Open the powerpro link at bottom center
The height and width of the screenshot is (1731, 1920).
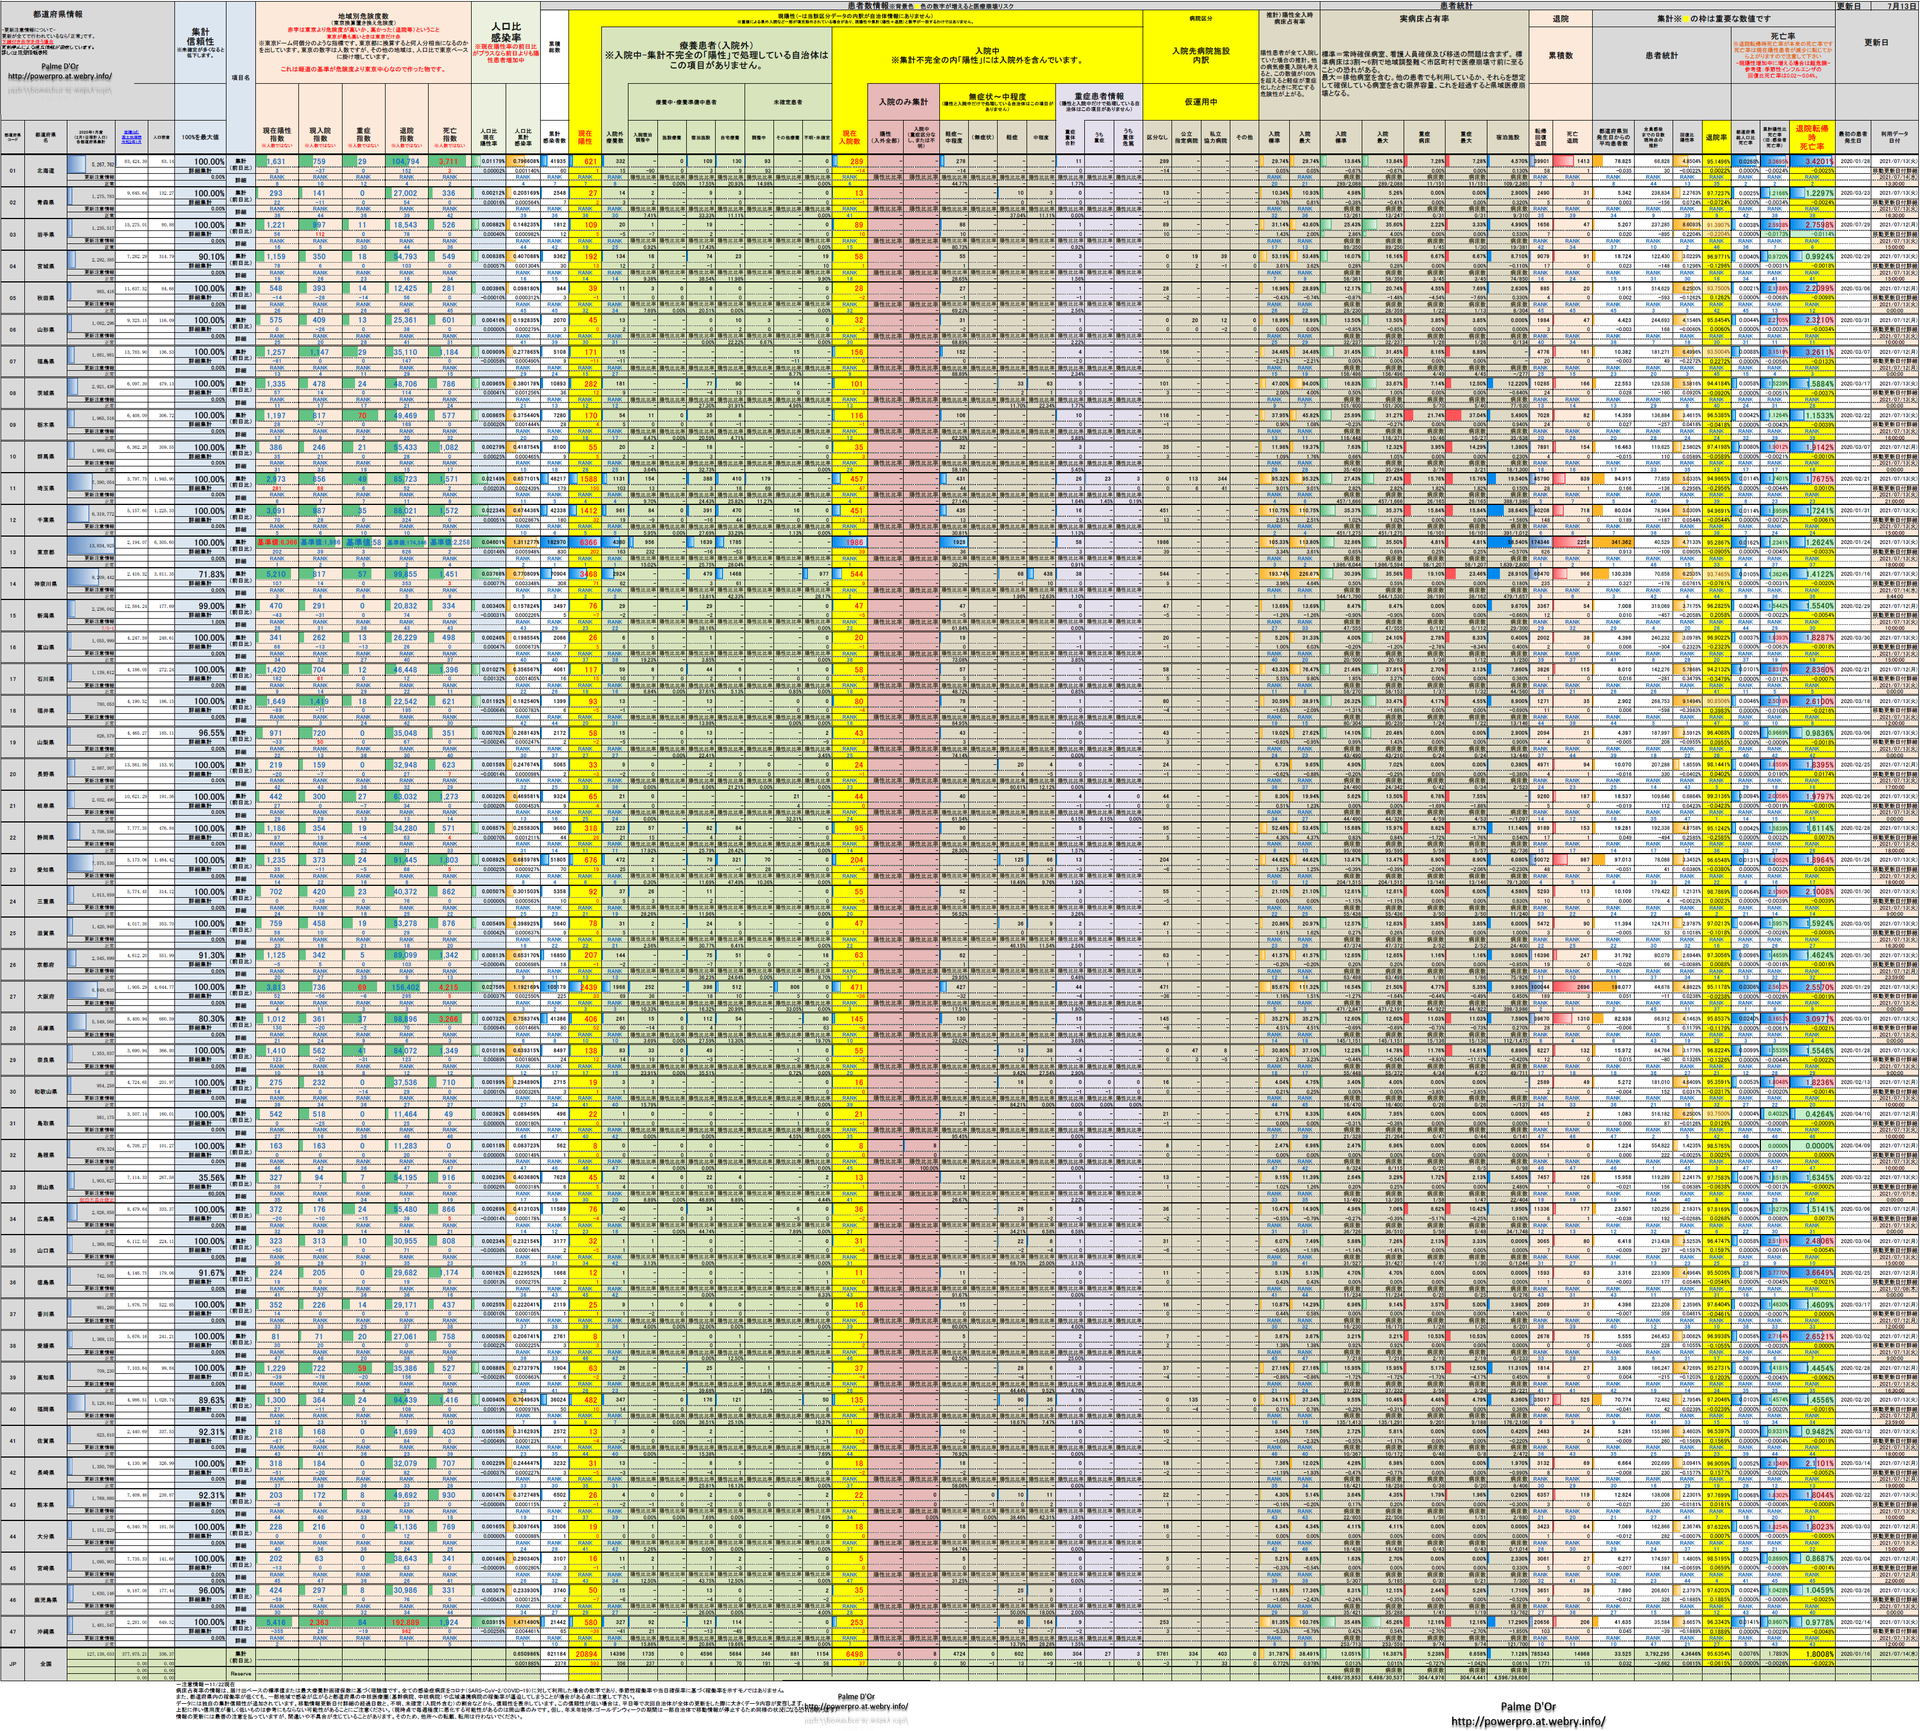[856, 1706]
